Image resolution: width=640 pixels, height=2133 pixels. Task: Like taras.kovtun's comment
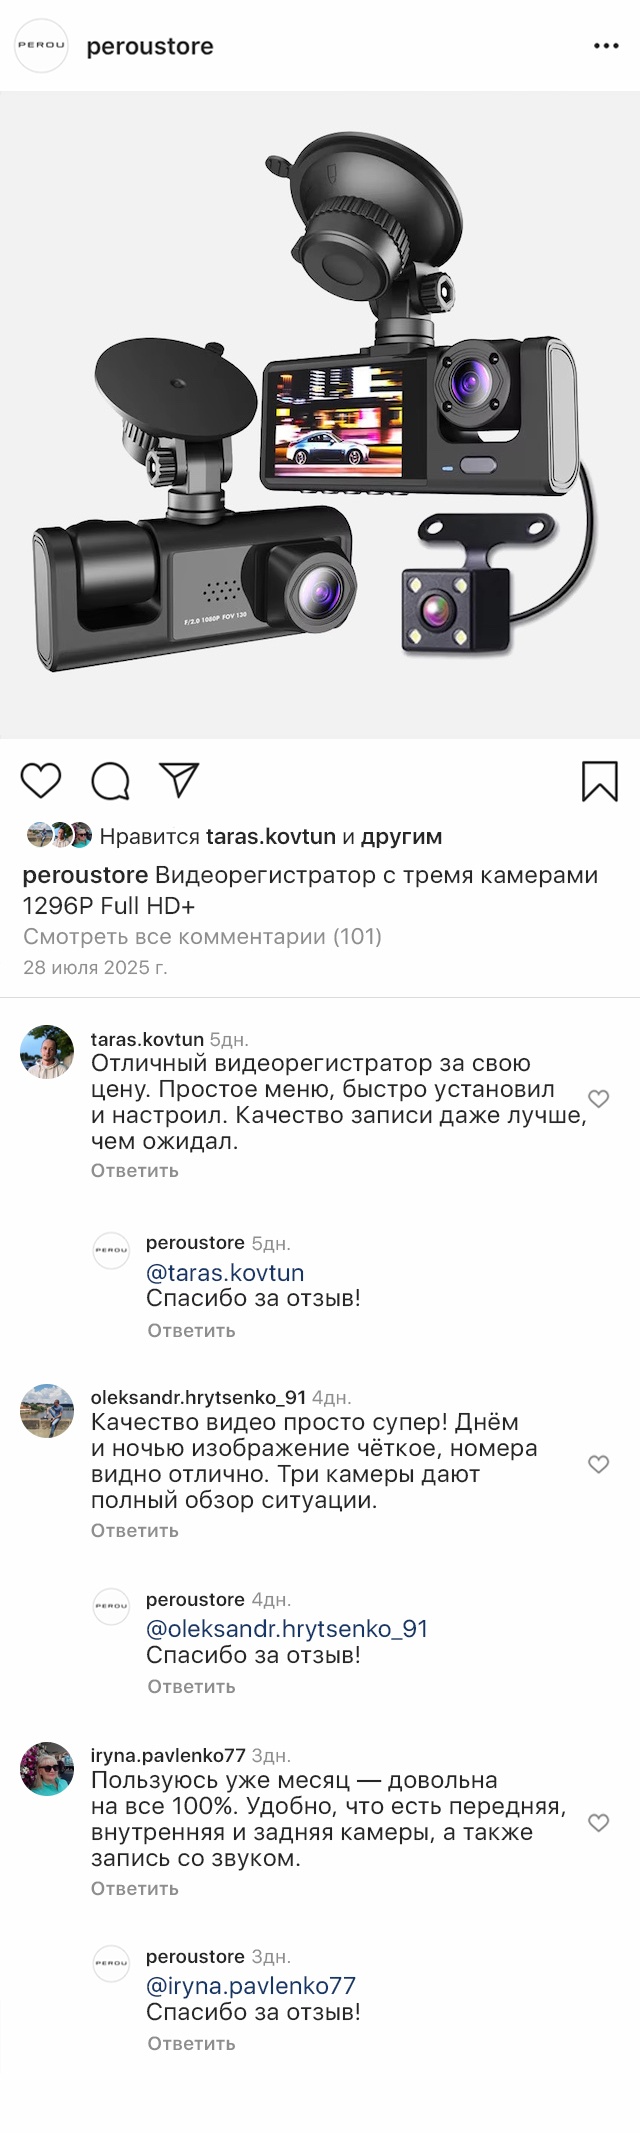tap(598, 1099)
